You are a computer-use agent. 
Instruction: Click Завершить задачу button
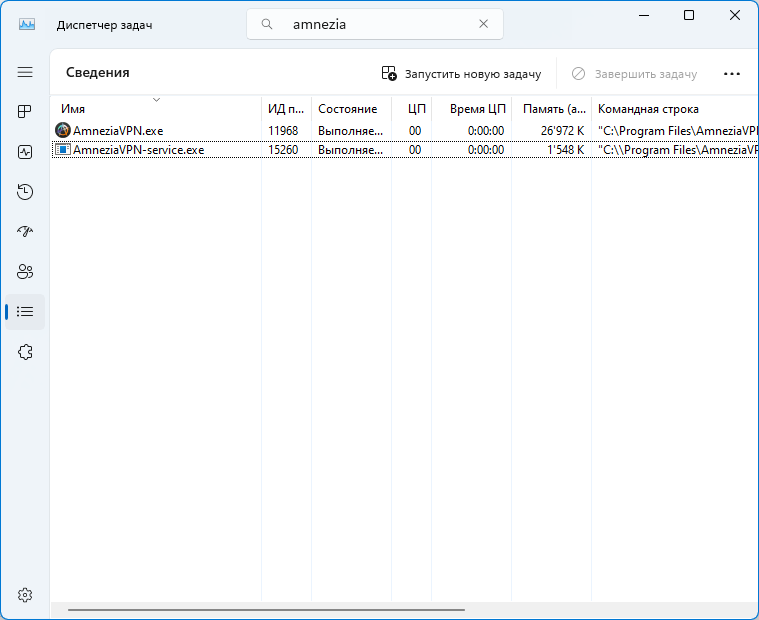[x=634, y=74]
